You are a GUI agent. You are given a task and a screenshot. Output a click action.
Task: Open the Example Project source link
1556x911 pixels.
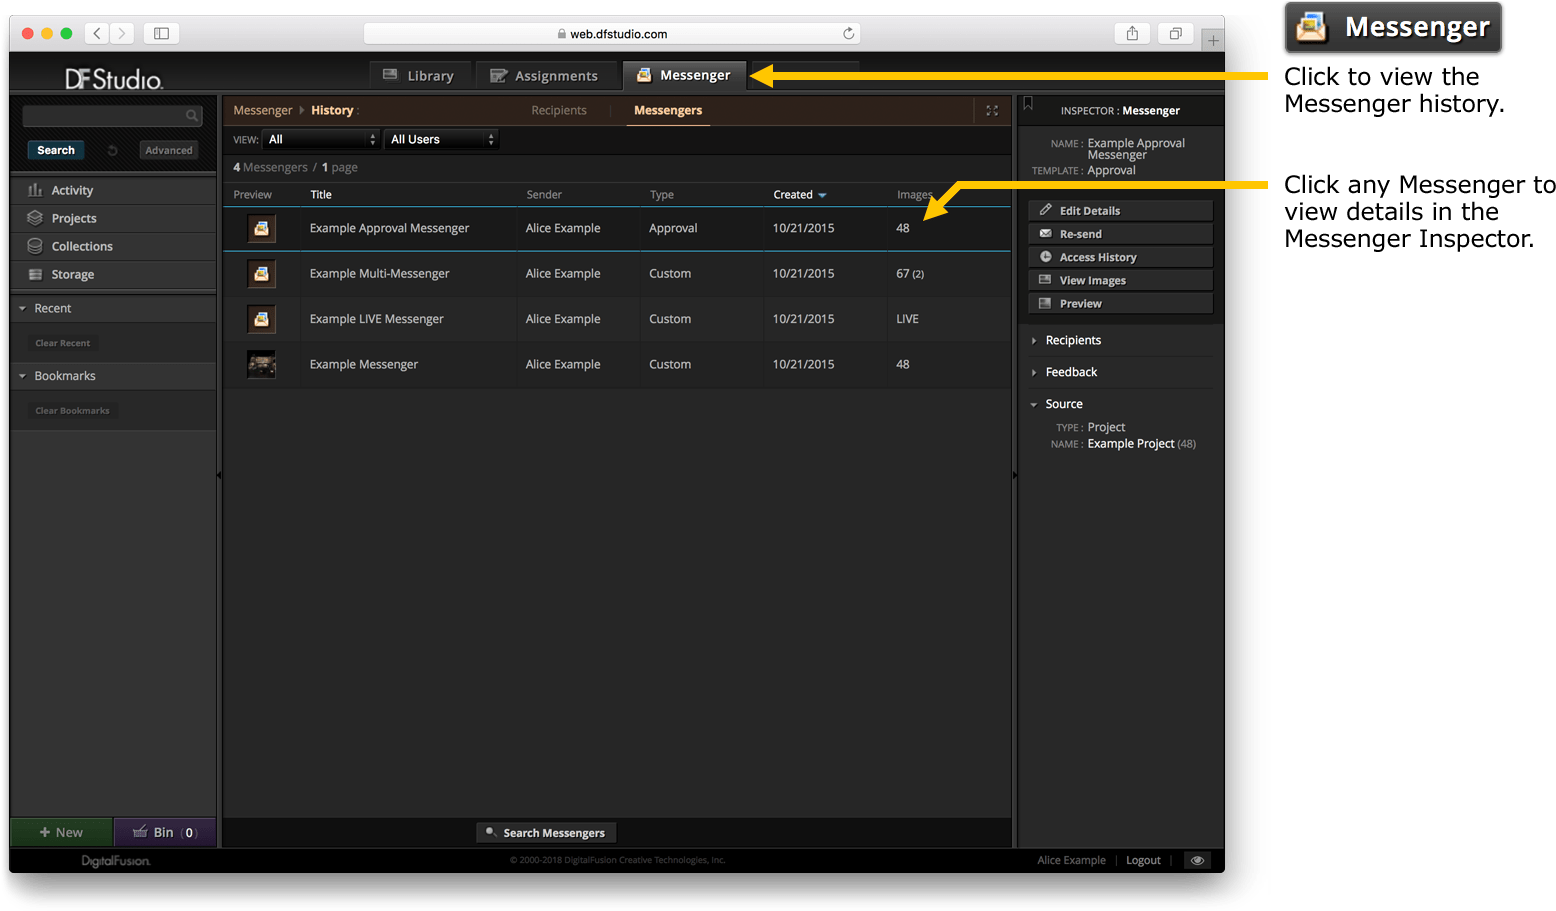pyautogui.click(x=1130, y=444)
